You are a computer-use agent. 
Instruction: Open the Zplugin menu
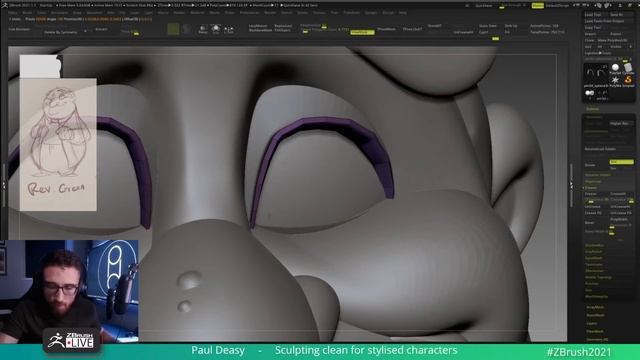(x=371, y=13)
